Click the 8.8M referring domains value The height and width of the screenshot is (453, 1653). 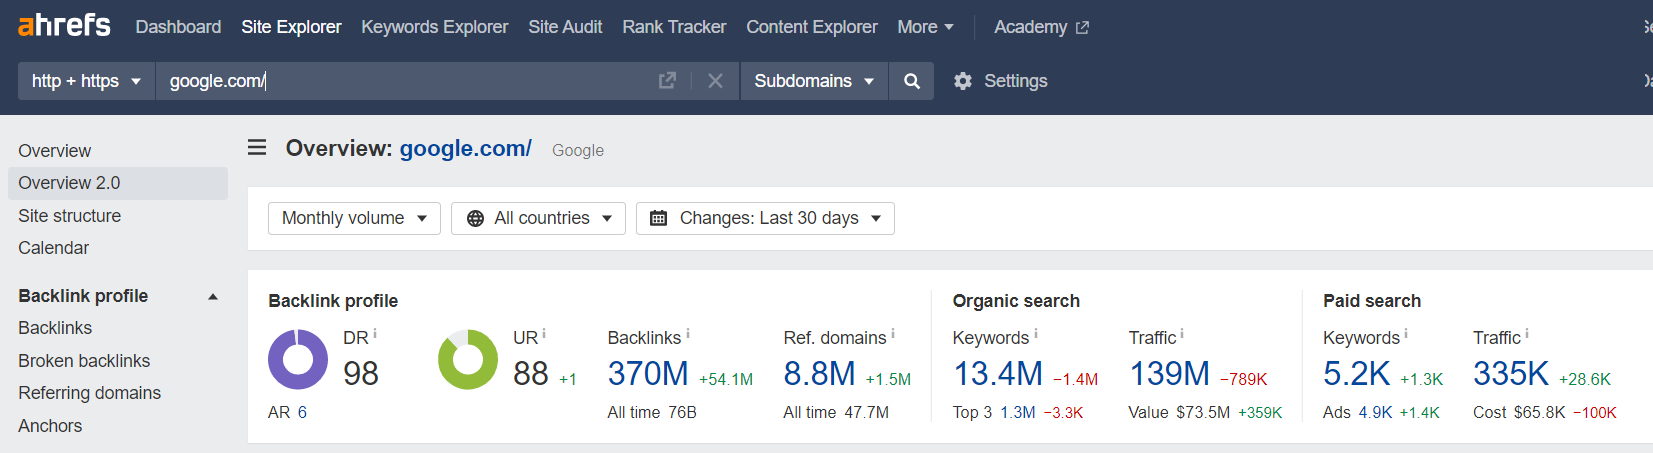[819, 374]
